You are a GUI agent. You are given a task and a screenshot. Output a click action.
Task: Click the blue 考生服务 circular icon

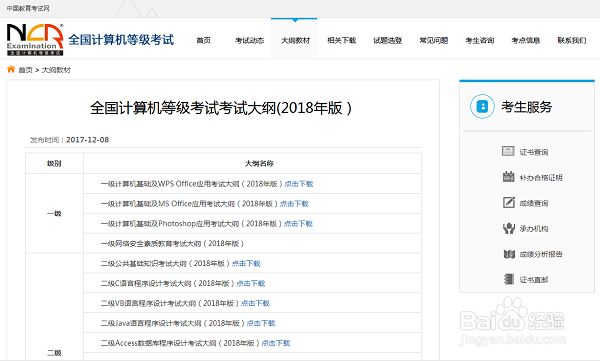482,106
